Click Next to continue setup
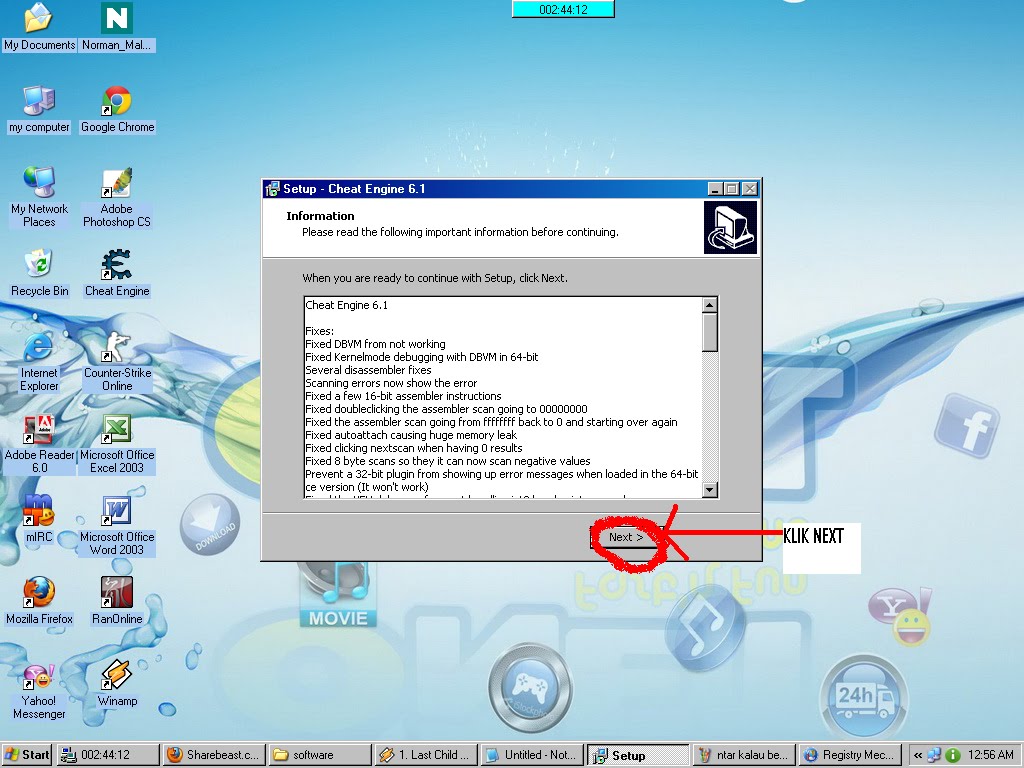The image size is (1024, 768). click(x=626, y=537)
